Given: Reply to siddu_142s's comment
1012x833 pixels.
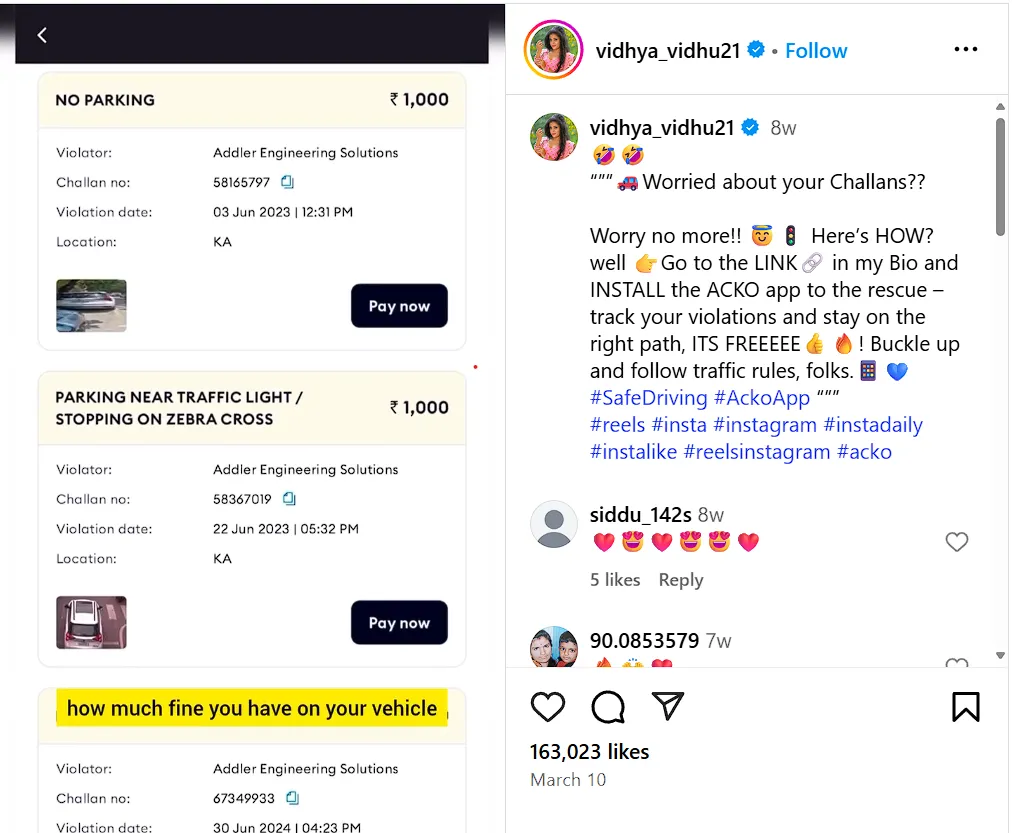Looking at the screenshot, I should click(680, 580).
